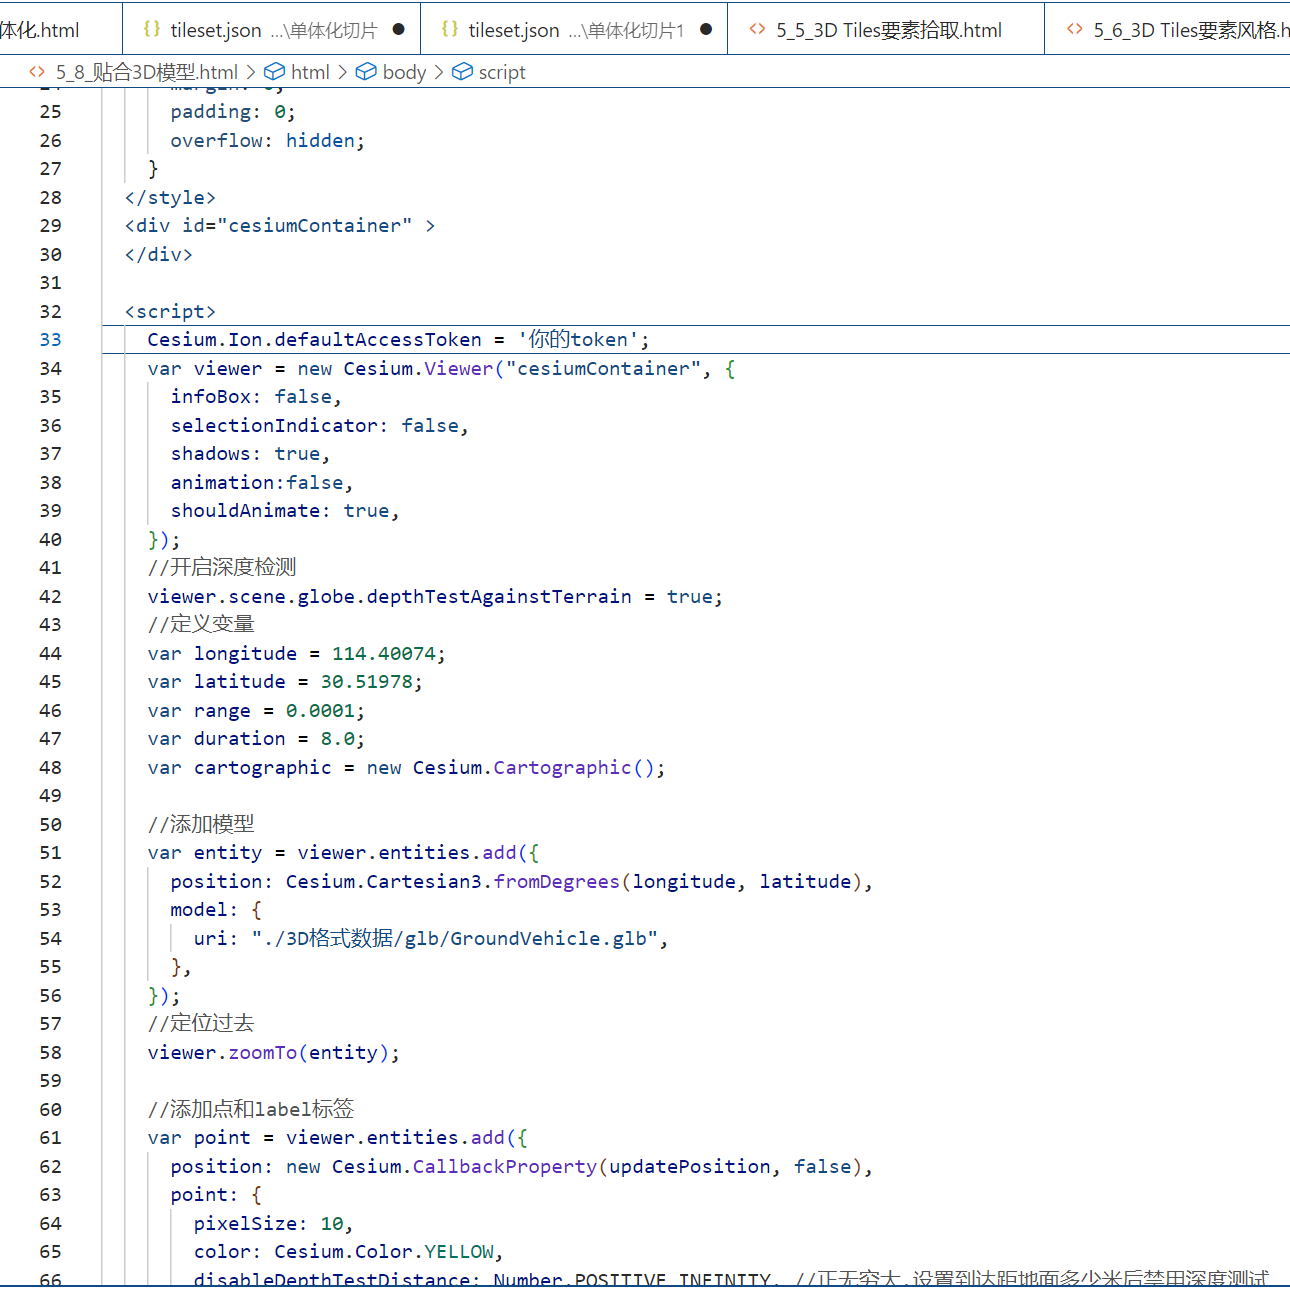Click line number 49 in the gutter
The image size is (1290, 1295).
pyautogui.click(x=51, y=796)
